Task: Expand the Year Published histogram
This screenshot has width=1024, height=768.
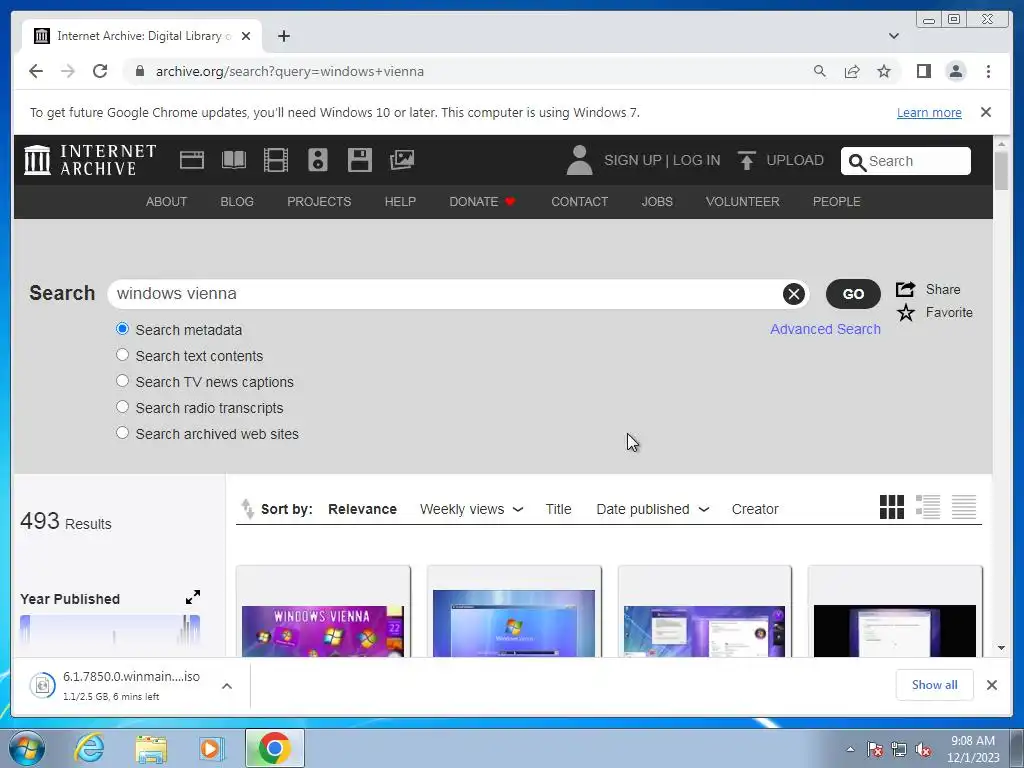Action: pos(193,597)
